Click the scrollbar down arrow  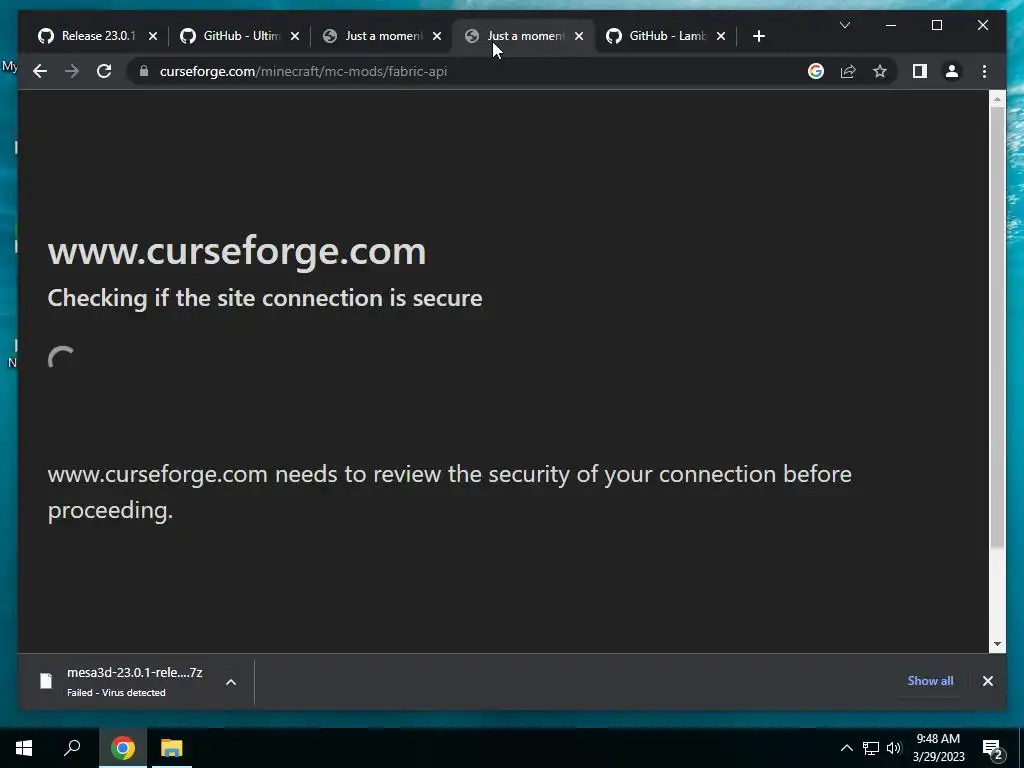(x=997, y=644)
